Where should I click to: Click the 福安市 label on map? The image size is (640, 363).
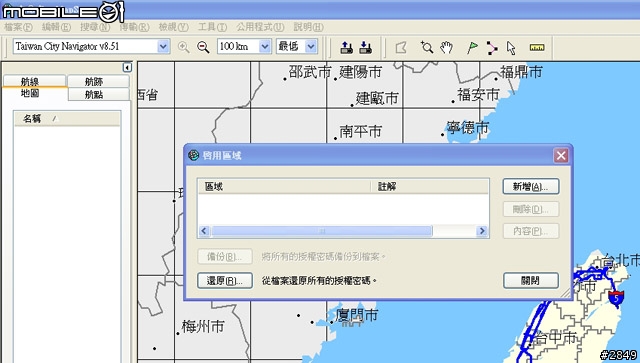[478, 95]
